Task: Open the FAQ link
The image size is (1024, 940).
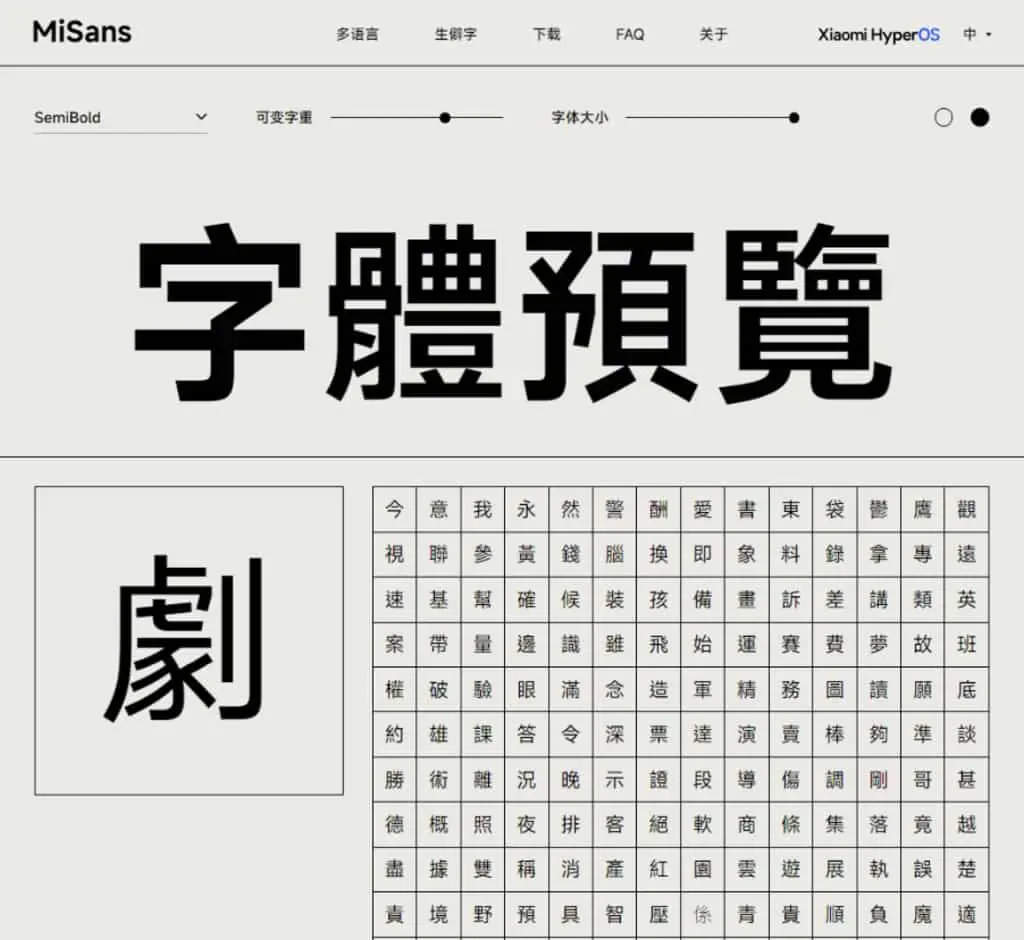Action: [630, 34]
